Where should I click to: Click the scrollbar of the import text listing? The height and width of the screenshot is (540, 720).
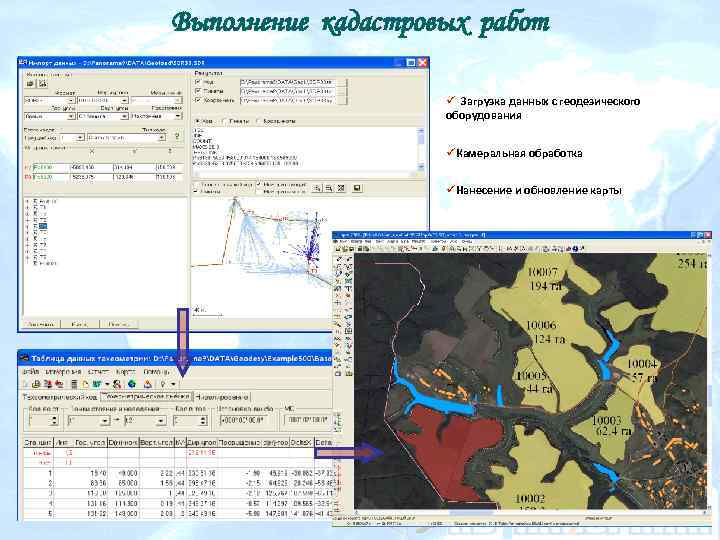(421, 149)
